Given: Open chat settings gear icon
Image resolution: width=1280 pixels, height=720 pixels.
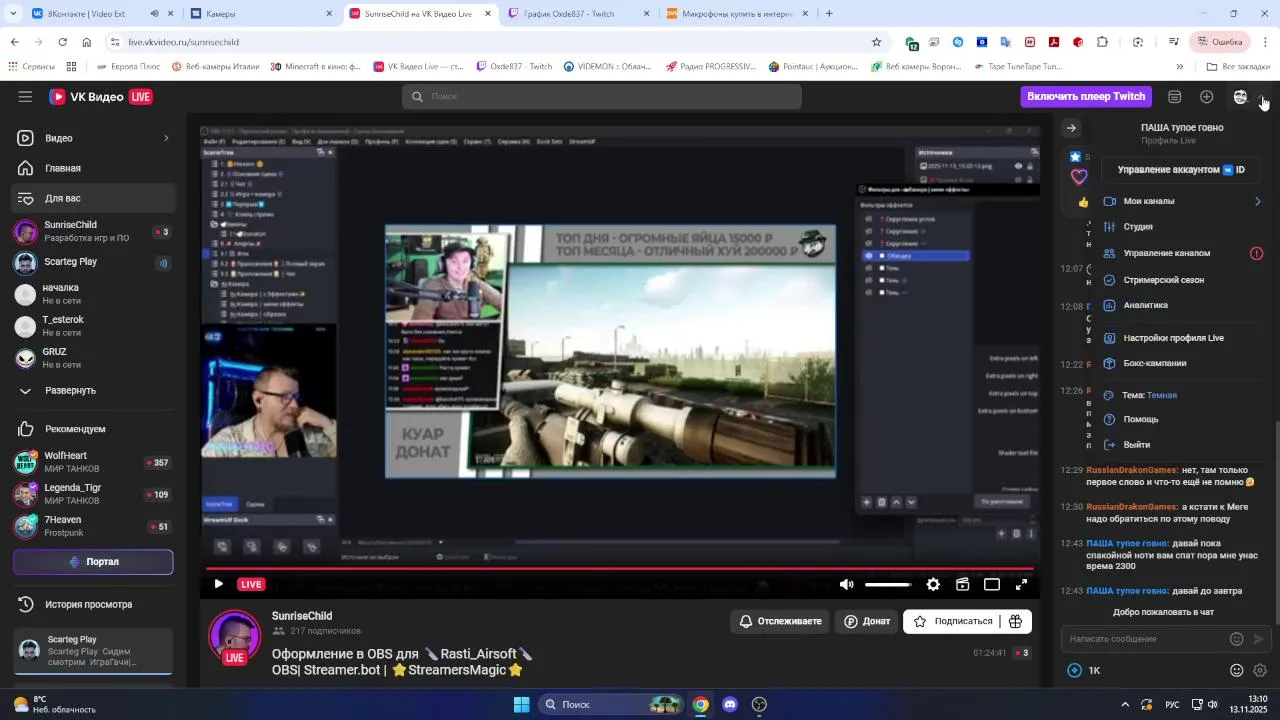Looking at the screenshot, I should click(x=1260, y=671).
